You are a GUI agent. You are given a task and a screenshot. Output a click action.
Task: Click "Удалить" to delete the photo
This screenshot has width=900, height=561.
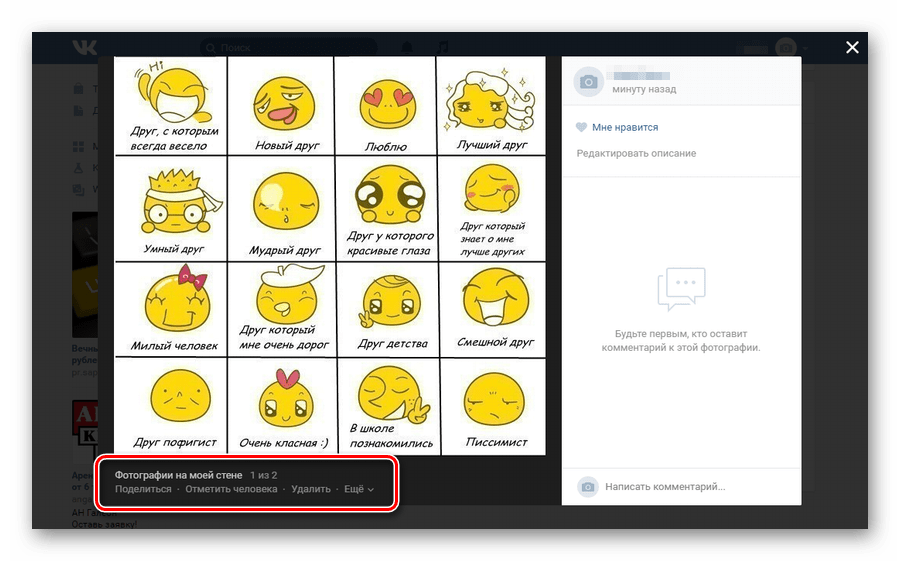pyautogui.click(x=311, y=490)
